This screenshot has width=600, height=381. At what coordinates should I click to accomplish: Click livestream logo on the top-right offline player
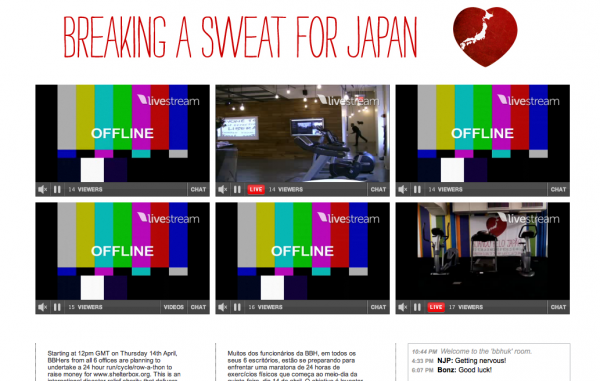528,101
